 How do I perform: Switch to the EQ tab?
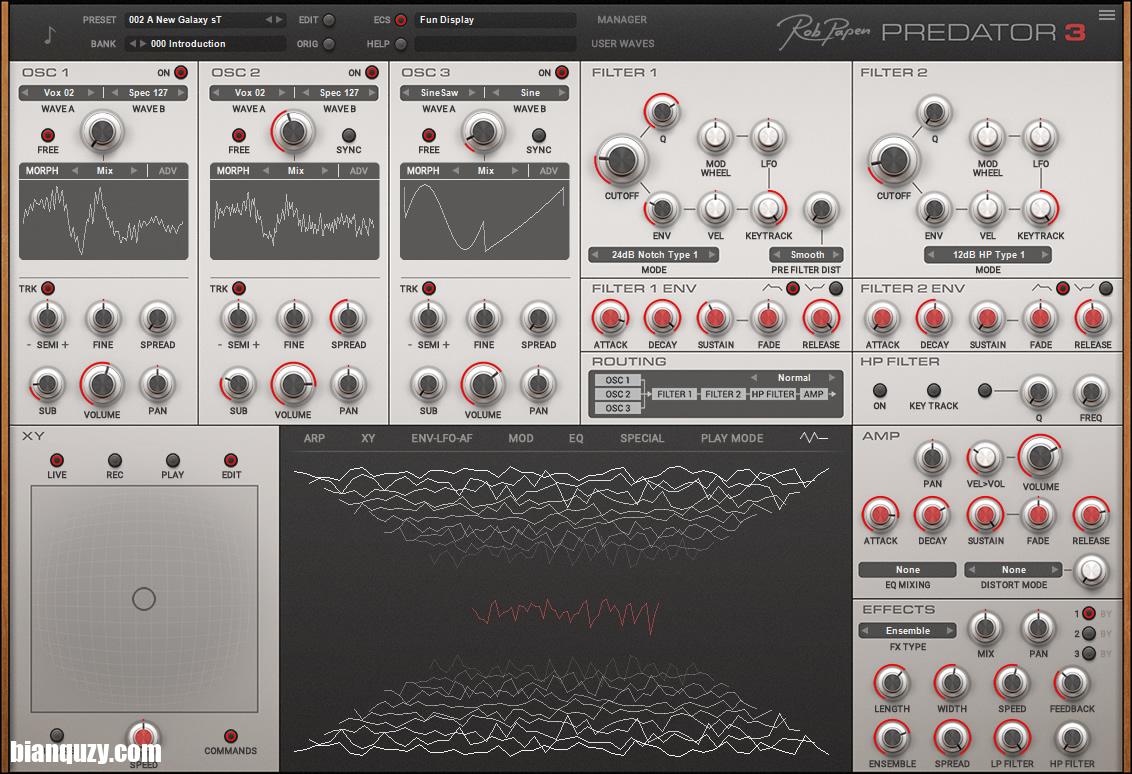575,438
